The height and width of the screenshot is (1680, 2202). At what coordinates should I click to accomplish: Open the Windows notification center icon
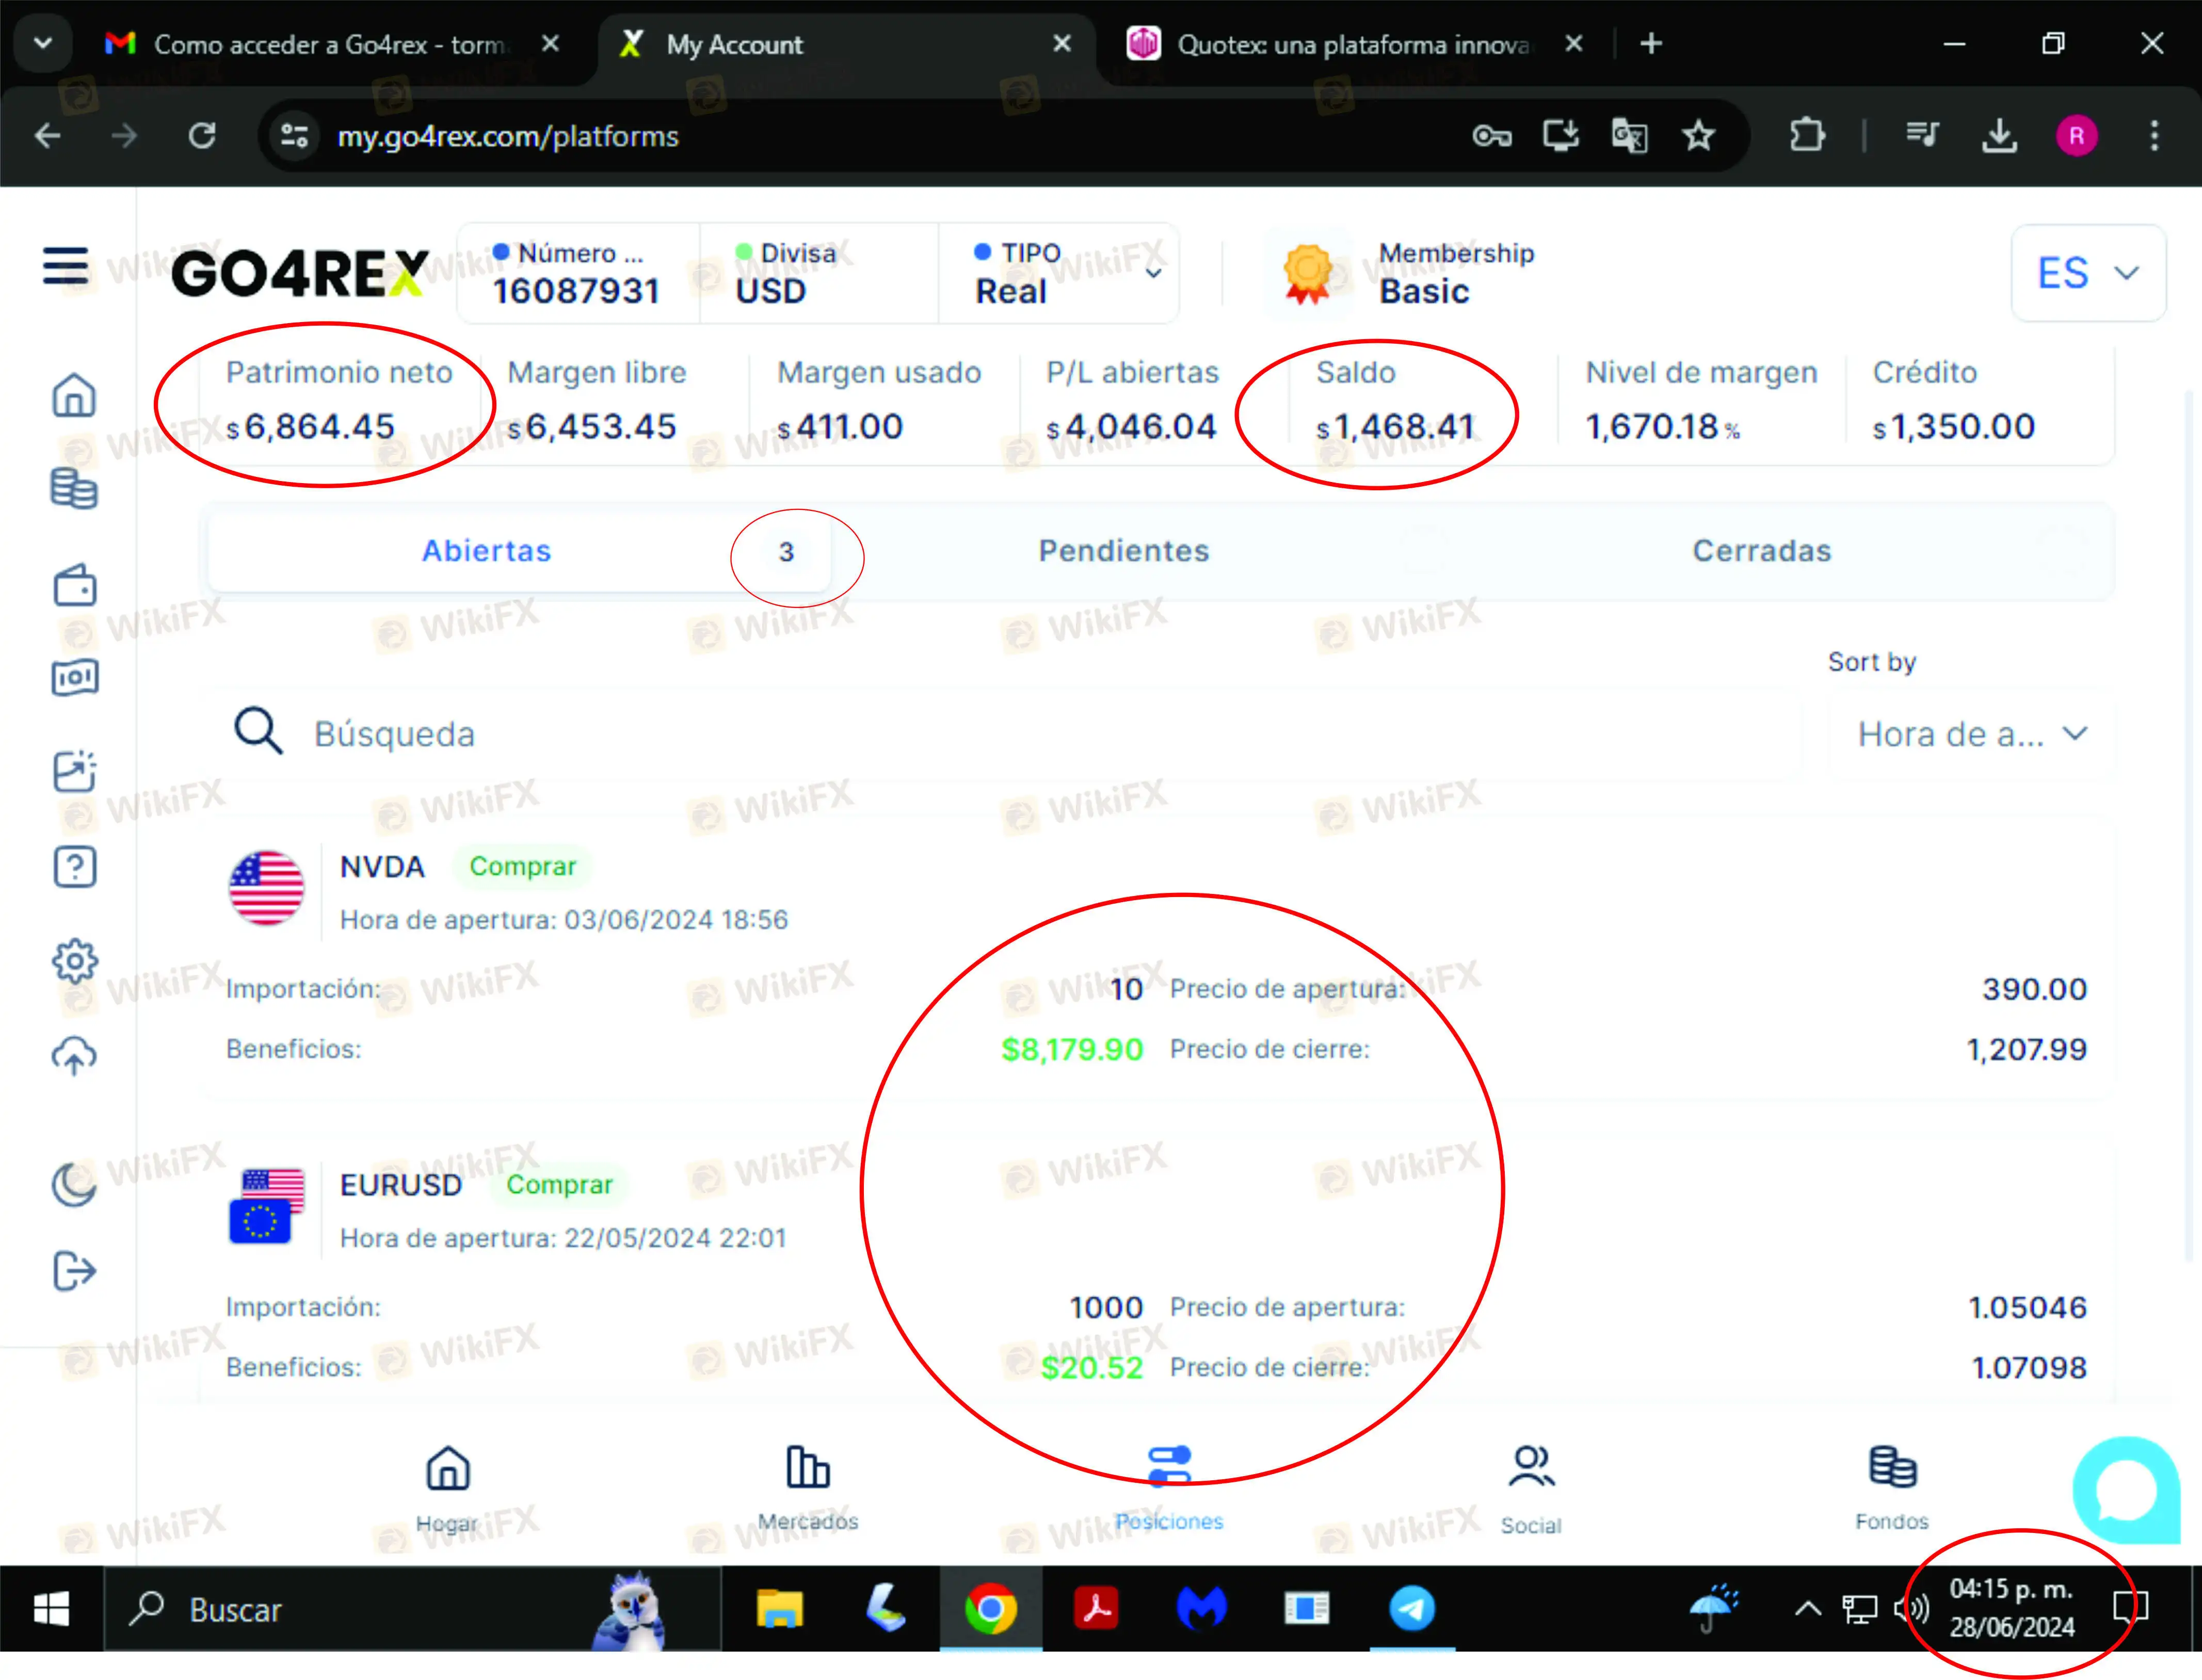coord(2130,1609)
